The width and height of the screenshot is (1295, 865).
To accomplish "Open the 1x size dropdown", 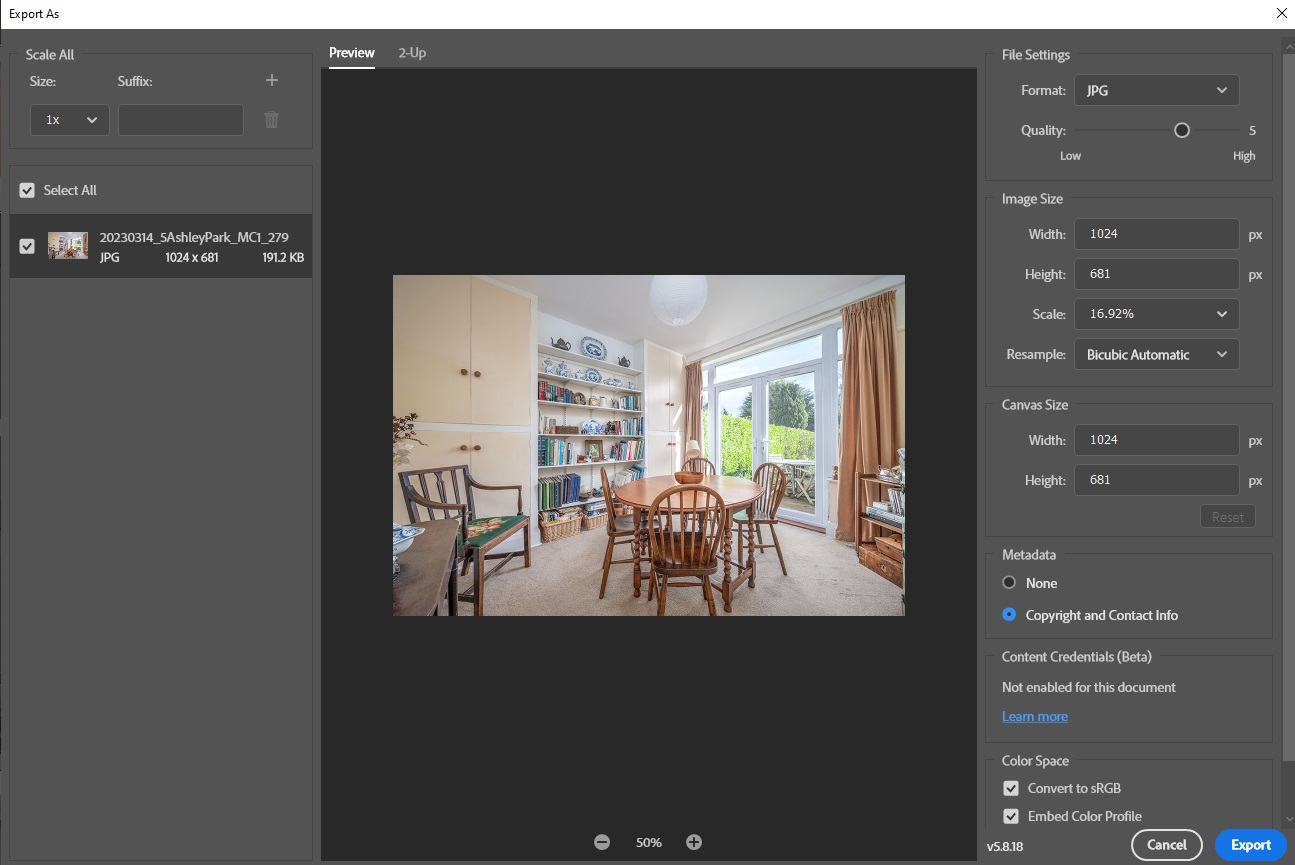I will 69,119.
